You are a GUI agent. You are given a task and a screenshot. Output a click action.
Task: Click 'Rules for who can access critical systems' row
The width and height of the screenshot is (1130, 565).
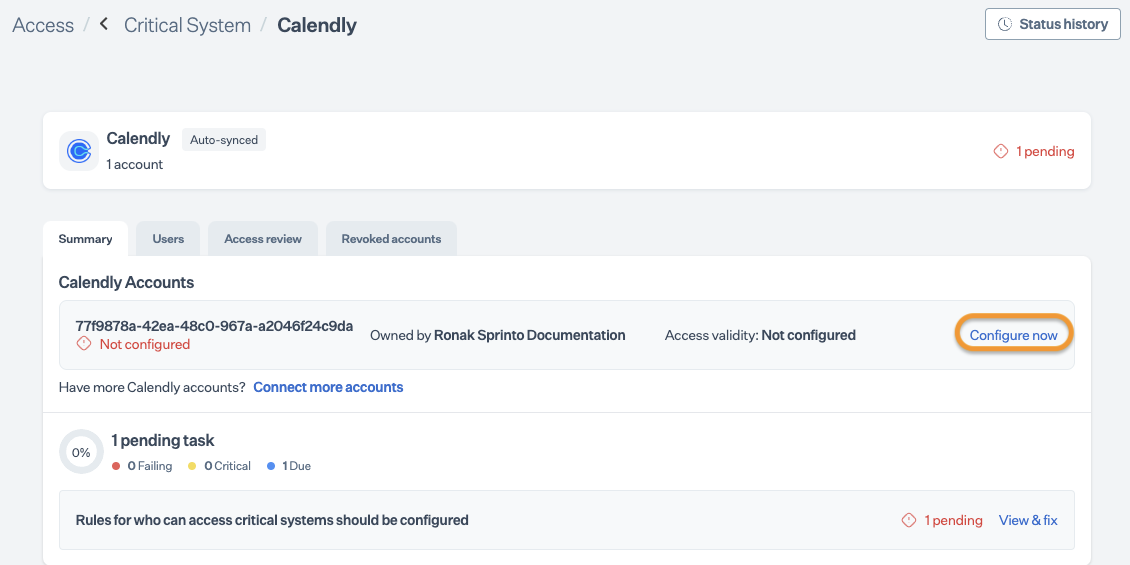(x=566, y=520)
